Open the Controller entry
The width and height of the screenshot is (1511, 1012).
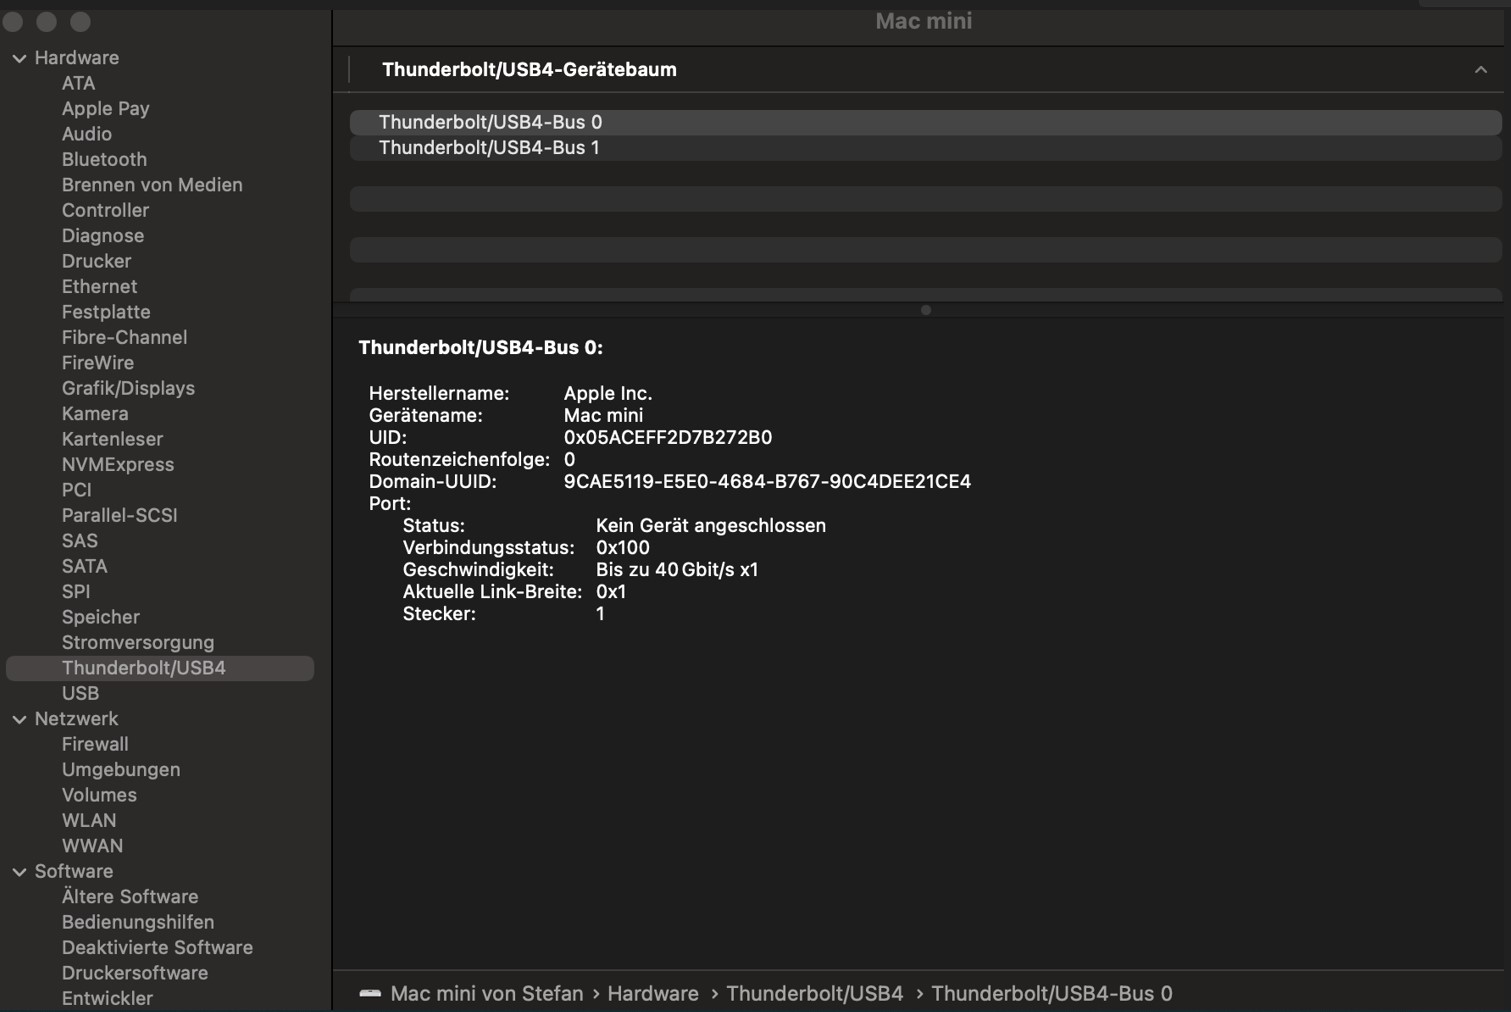(105, 210)
